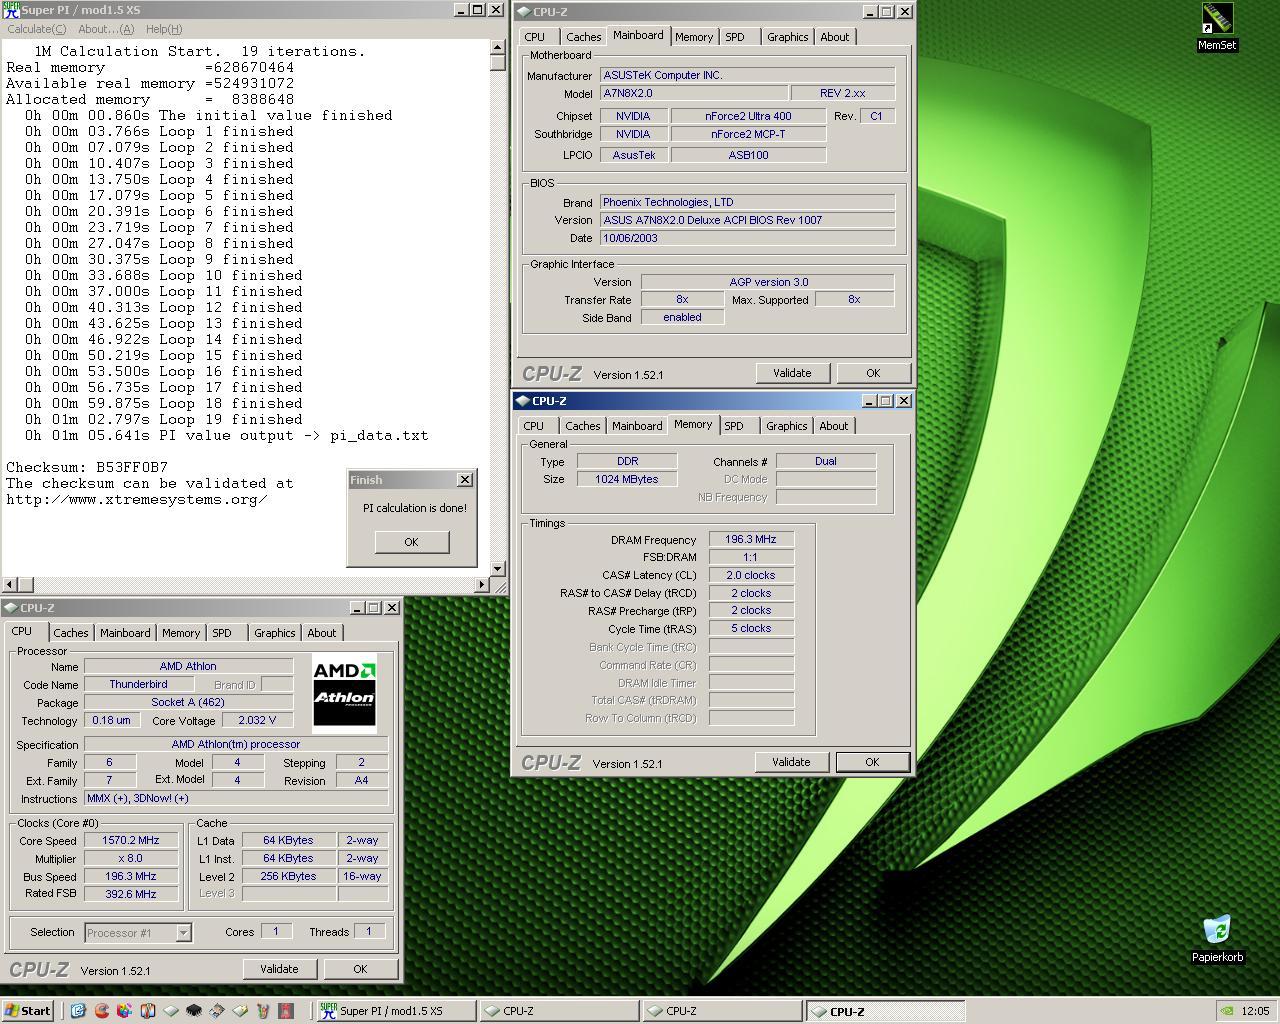Click OK in the Memory CPU-Z window
This screenshot has width=1280, height=1024.
pyautogui.click(x=872, y=762)
